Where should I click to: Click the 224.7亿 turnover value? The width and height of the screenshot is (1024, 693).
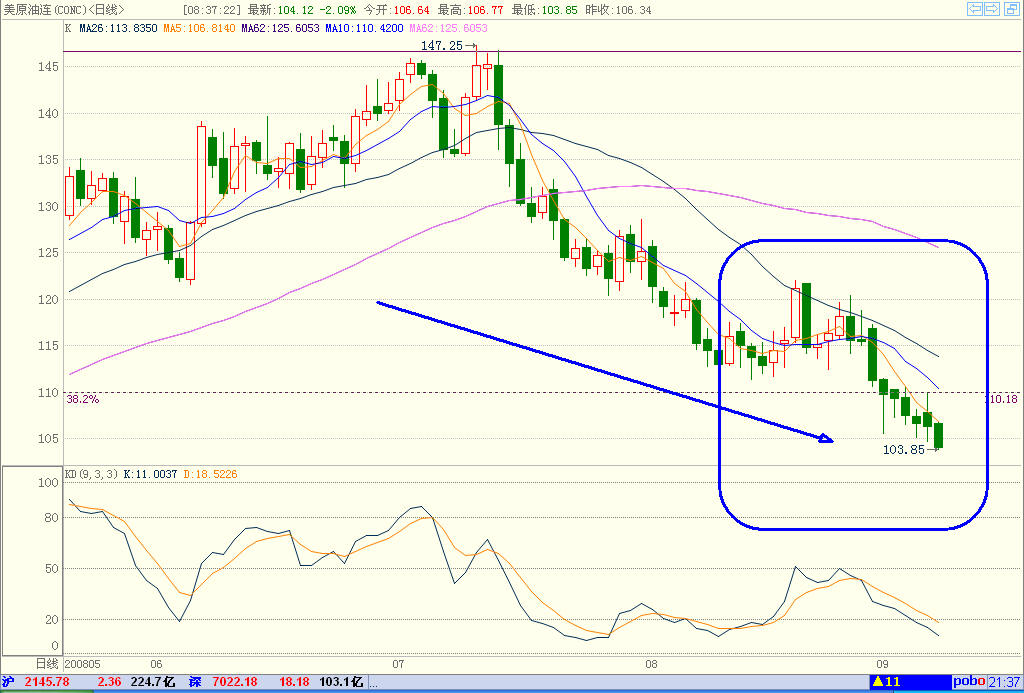(x=154, y=682)
